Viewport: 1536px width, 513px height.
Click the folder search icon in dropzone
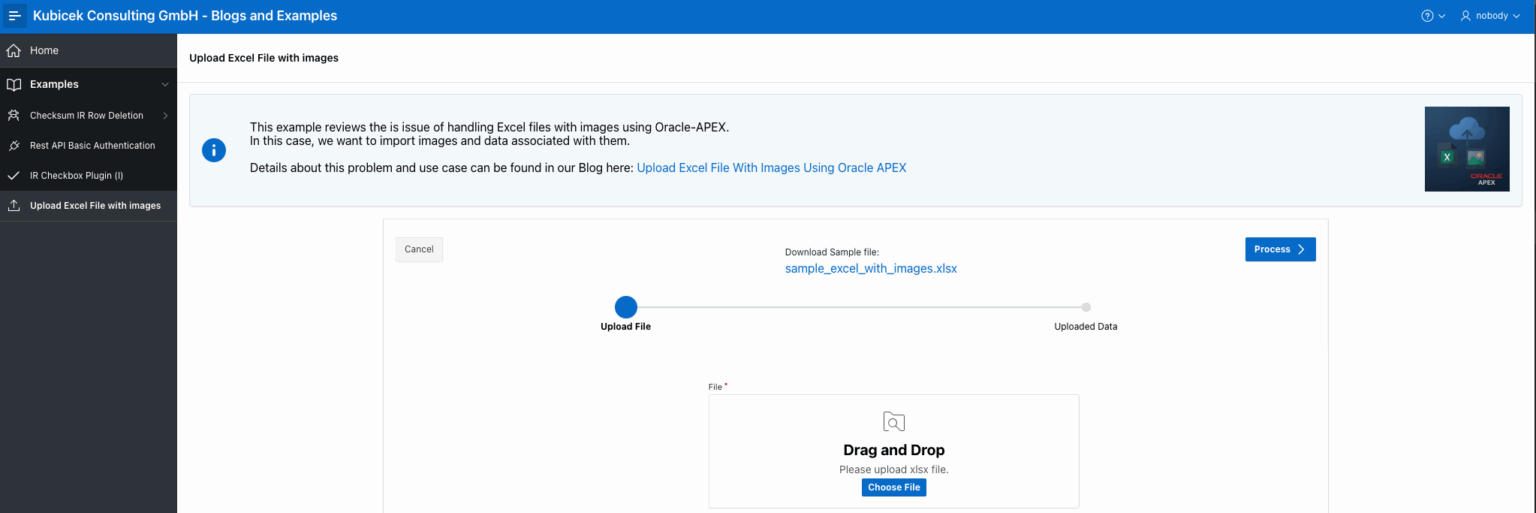tap(894, 422)
